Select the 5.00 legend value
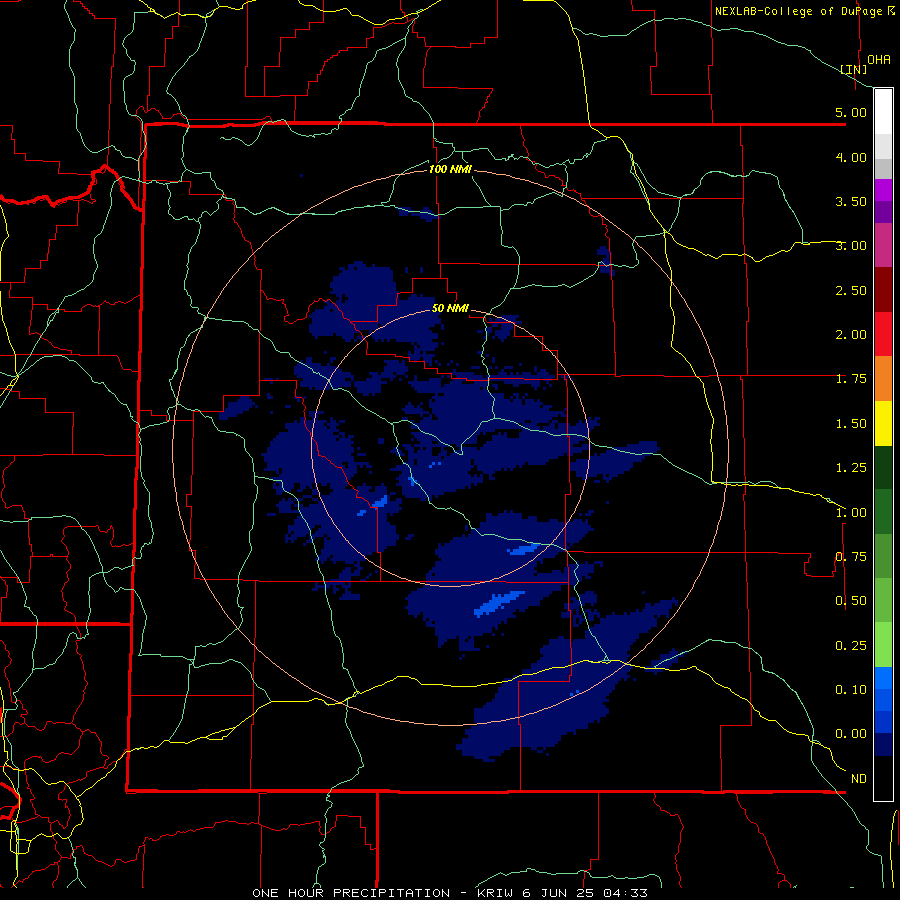The width and height of the screenshot is (900, 900). point(851,112)
